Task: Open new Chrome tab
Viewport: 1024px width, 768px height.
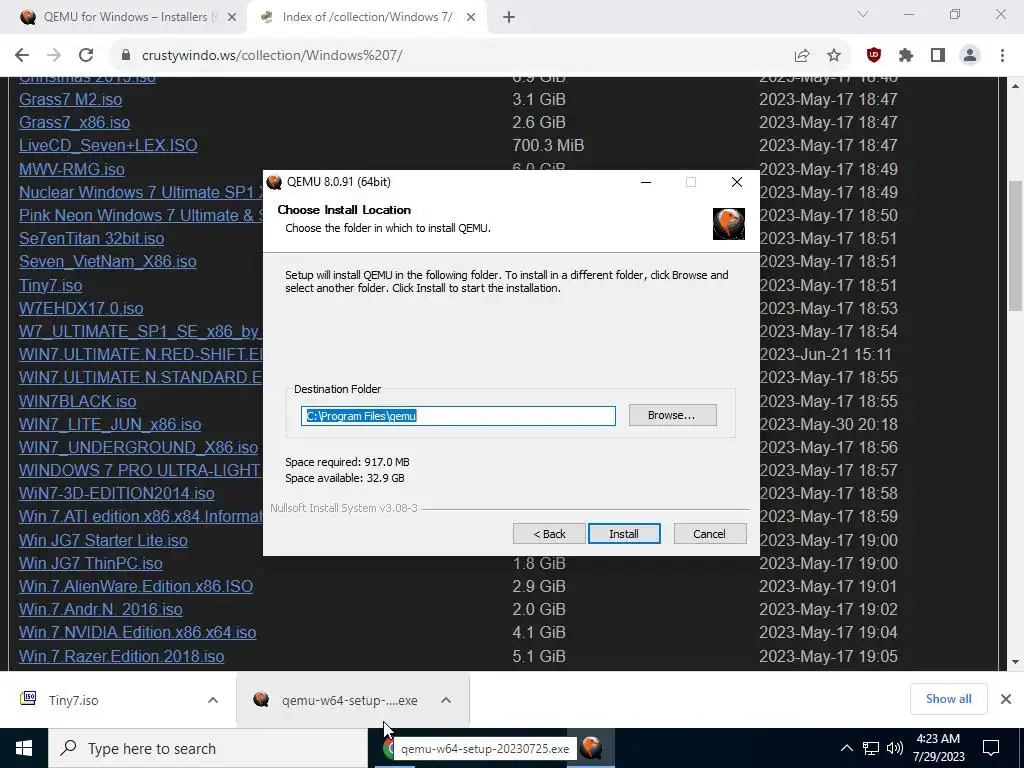Action: click(x=509, y=18)
